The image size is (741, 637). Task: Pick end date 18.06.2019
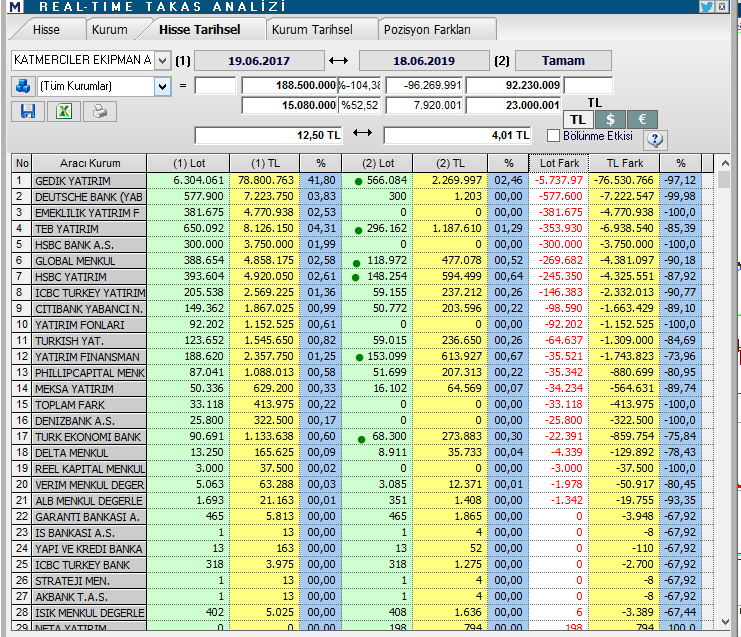coord(424,60)
